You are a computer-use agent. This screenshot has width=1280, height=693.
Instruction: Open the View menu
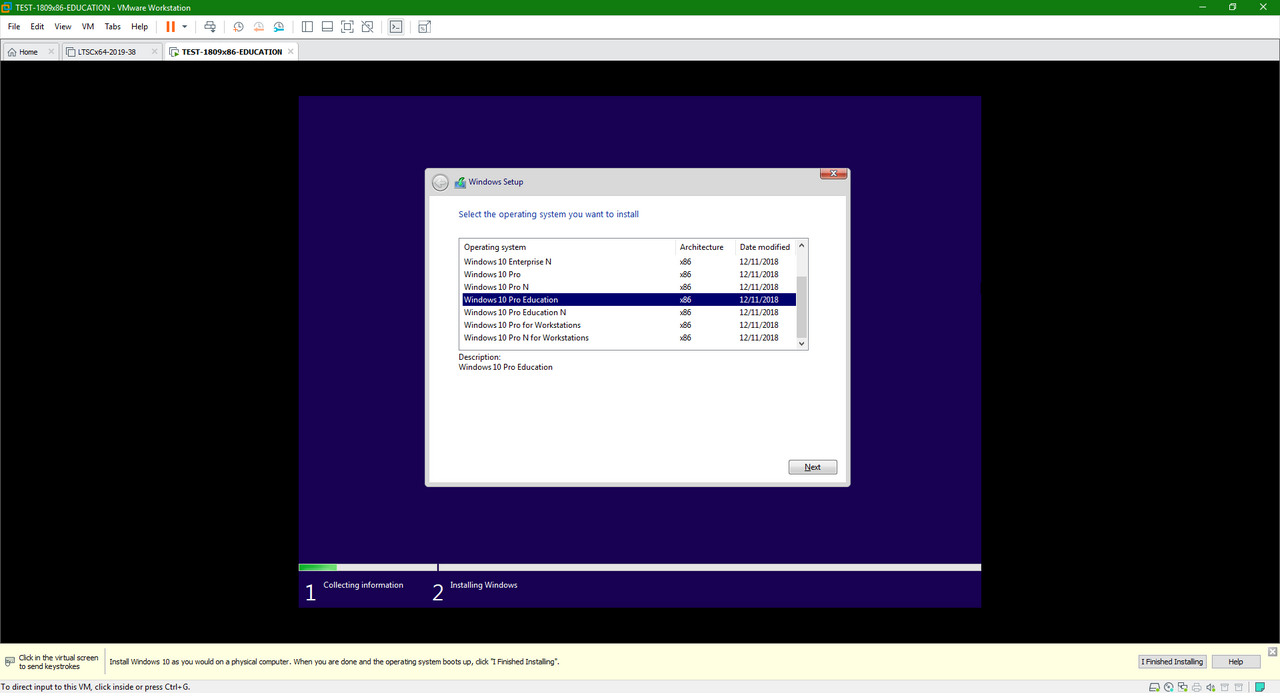[x=63, y=27]
